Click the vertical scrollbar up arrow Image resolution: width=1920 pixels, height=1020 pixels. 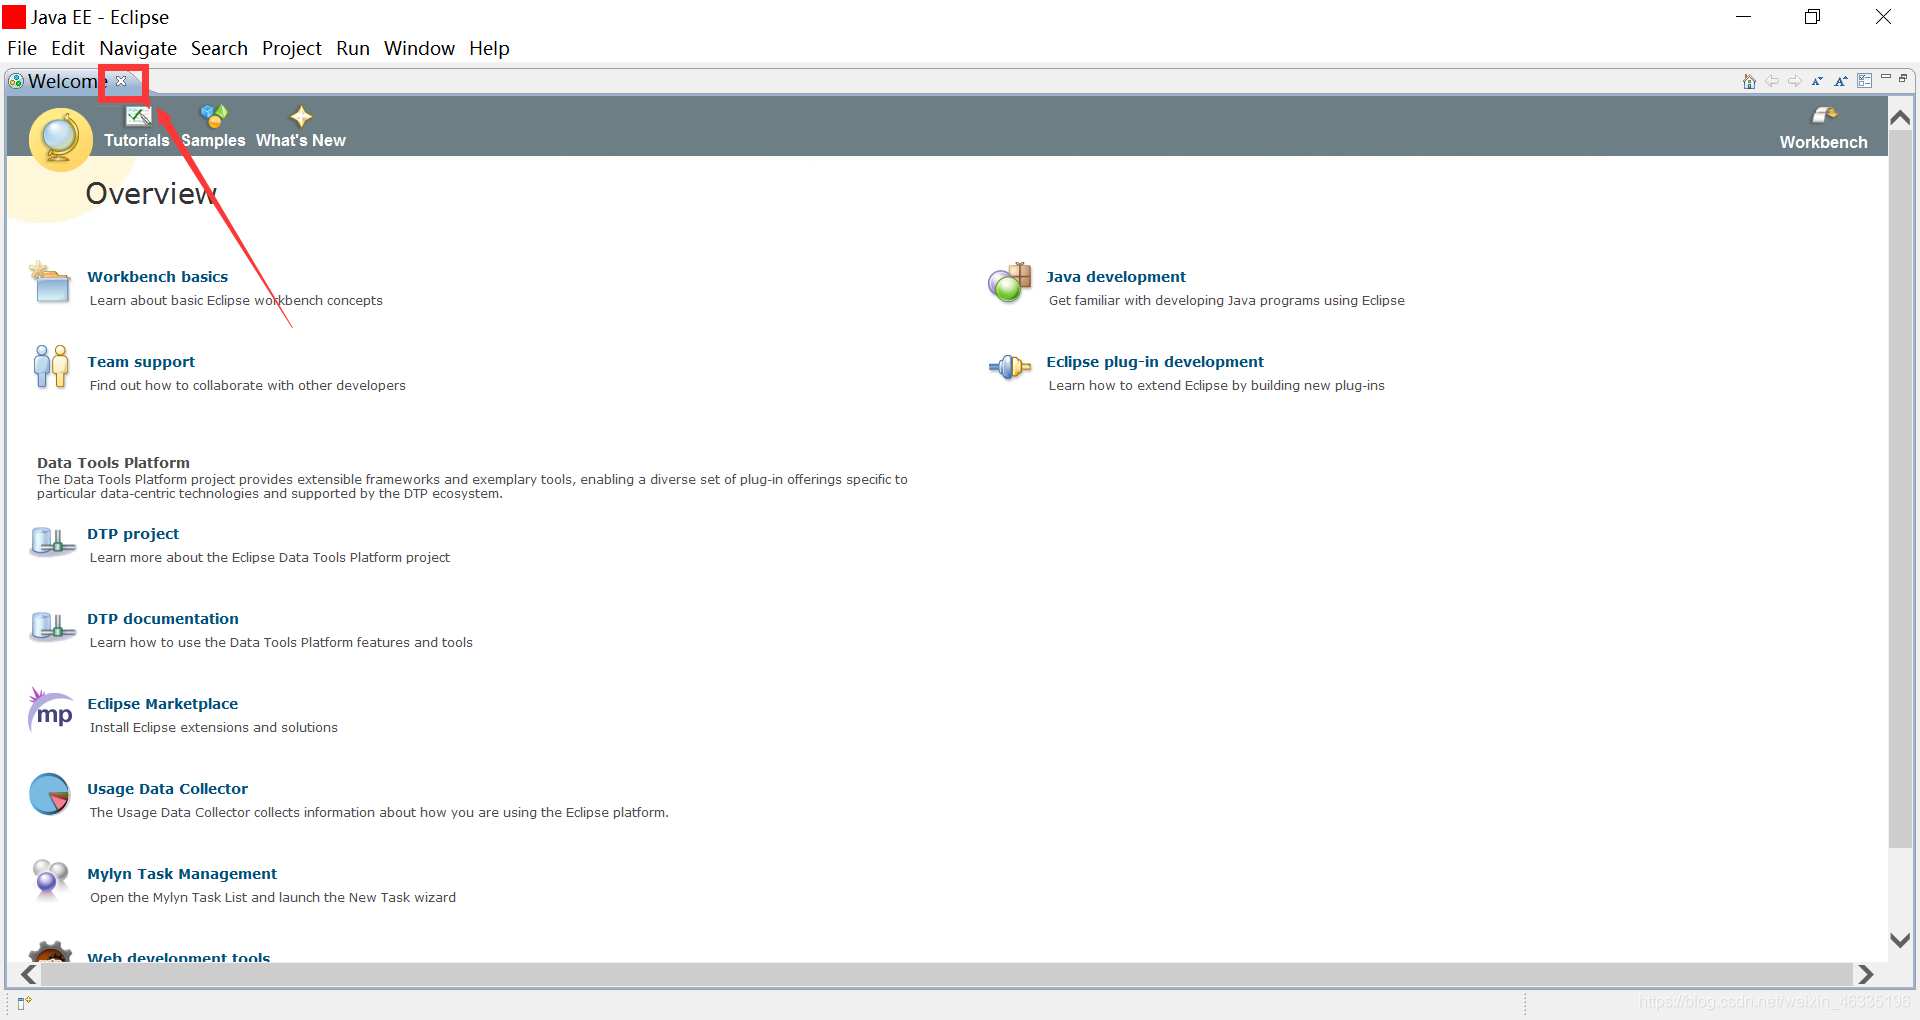(1901, 118)
